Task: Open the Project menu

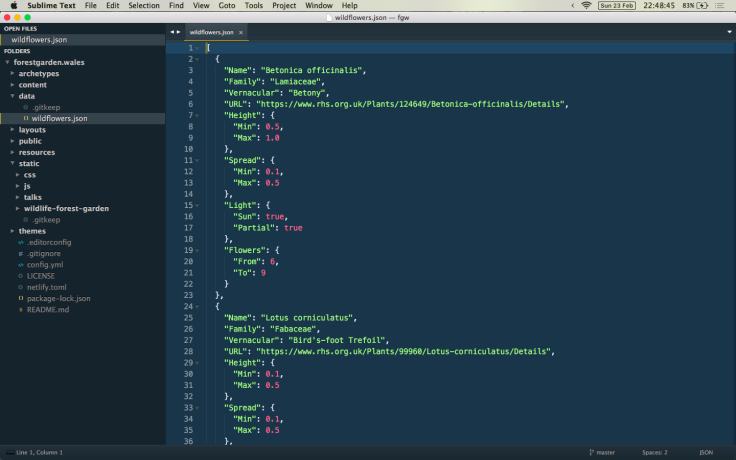Action: pos(284,6)
